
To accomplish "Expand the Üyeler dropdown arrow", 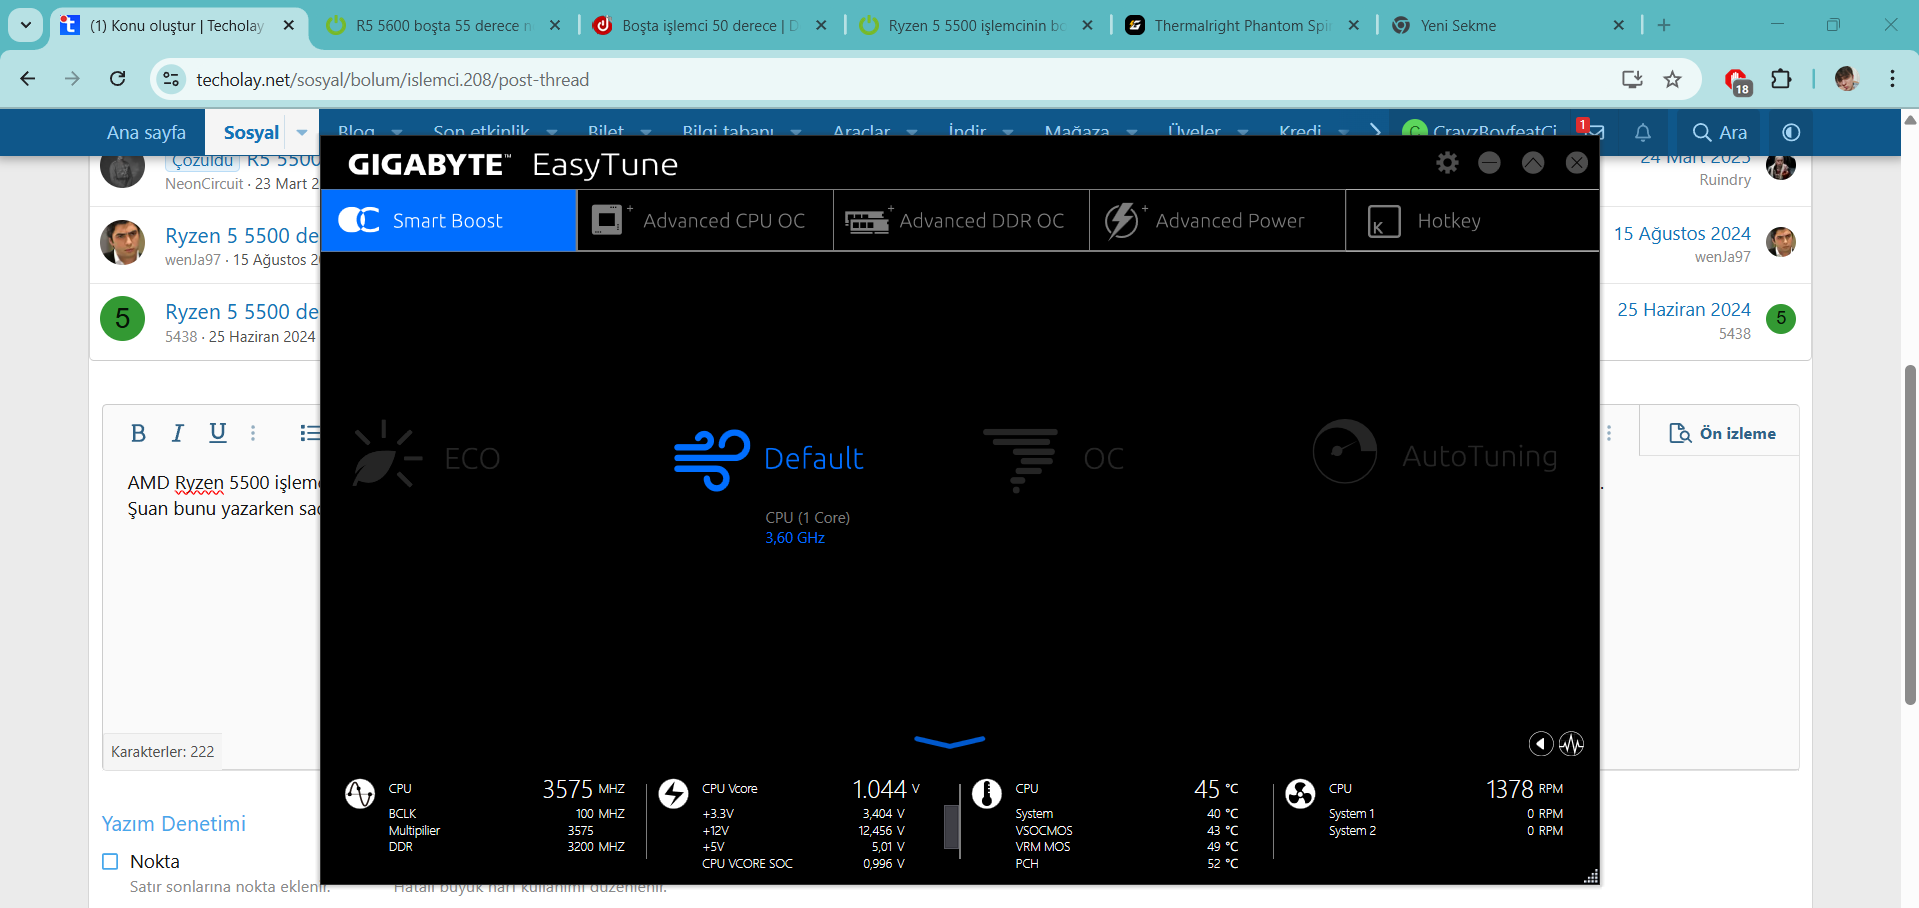I will click(x=1242, y=132).
